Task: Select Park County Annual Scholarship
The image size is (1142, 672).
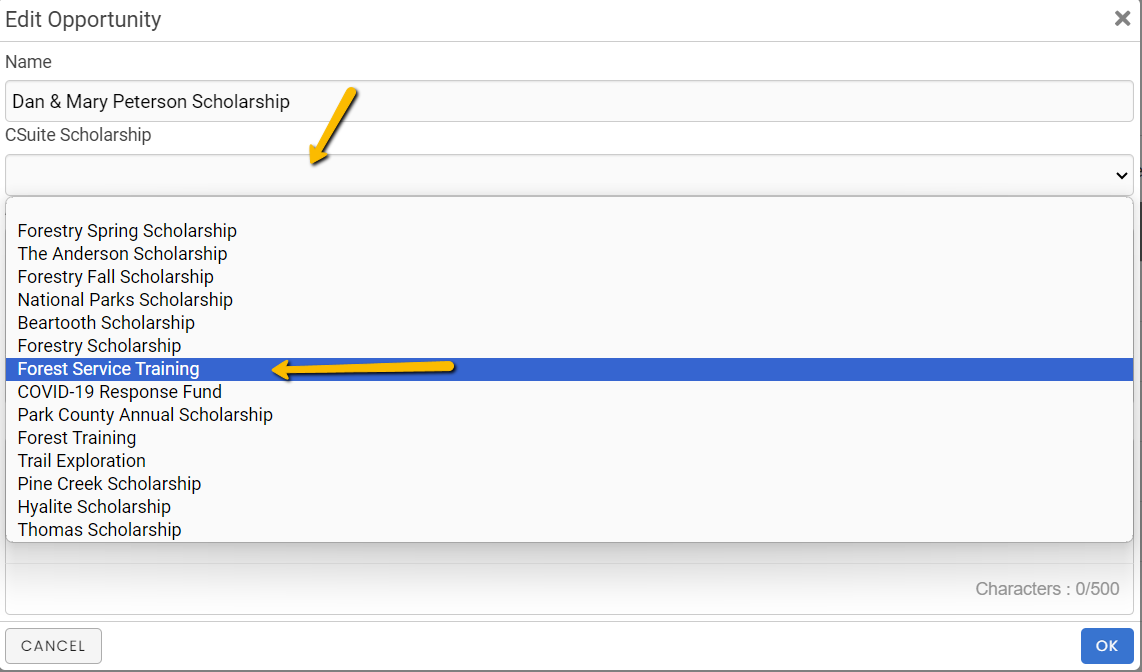Action: [145, 415]
